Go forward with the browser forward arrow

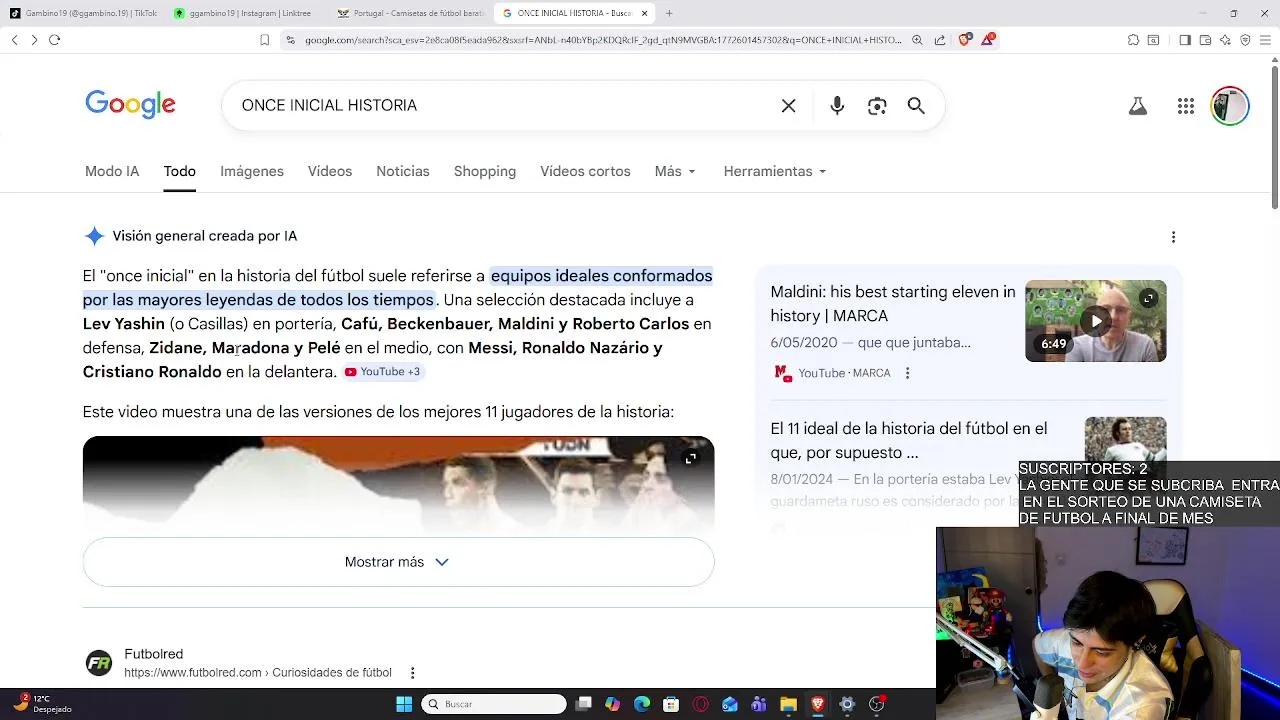coord(34,40)
